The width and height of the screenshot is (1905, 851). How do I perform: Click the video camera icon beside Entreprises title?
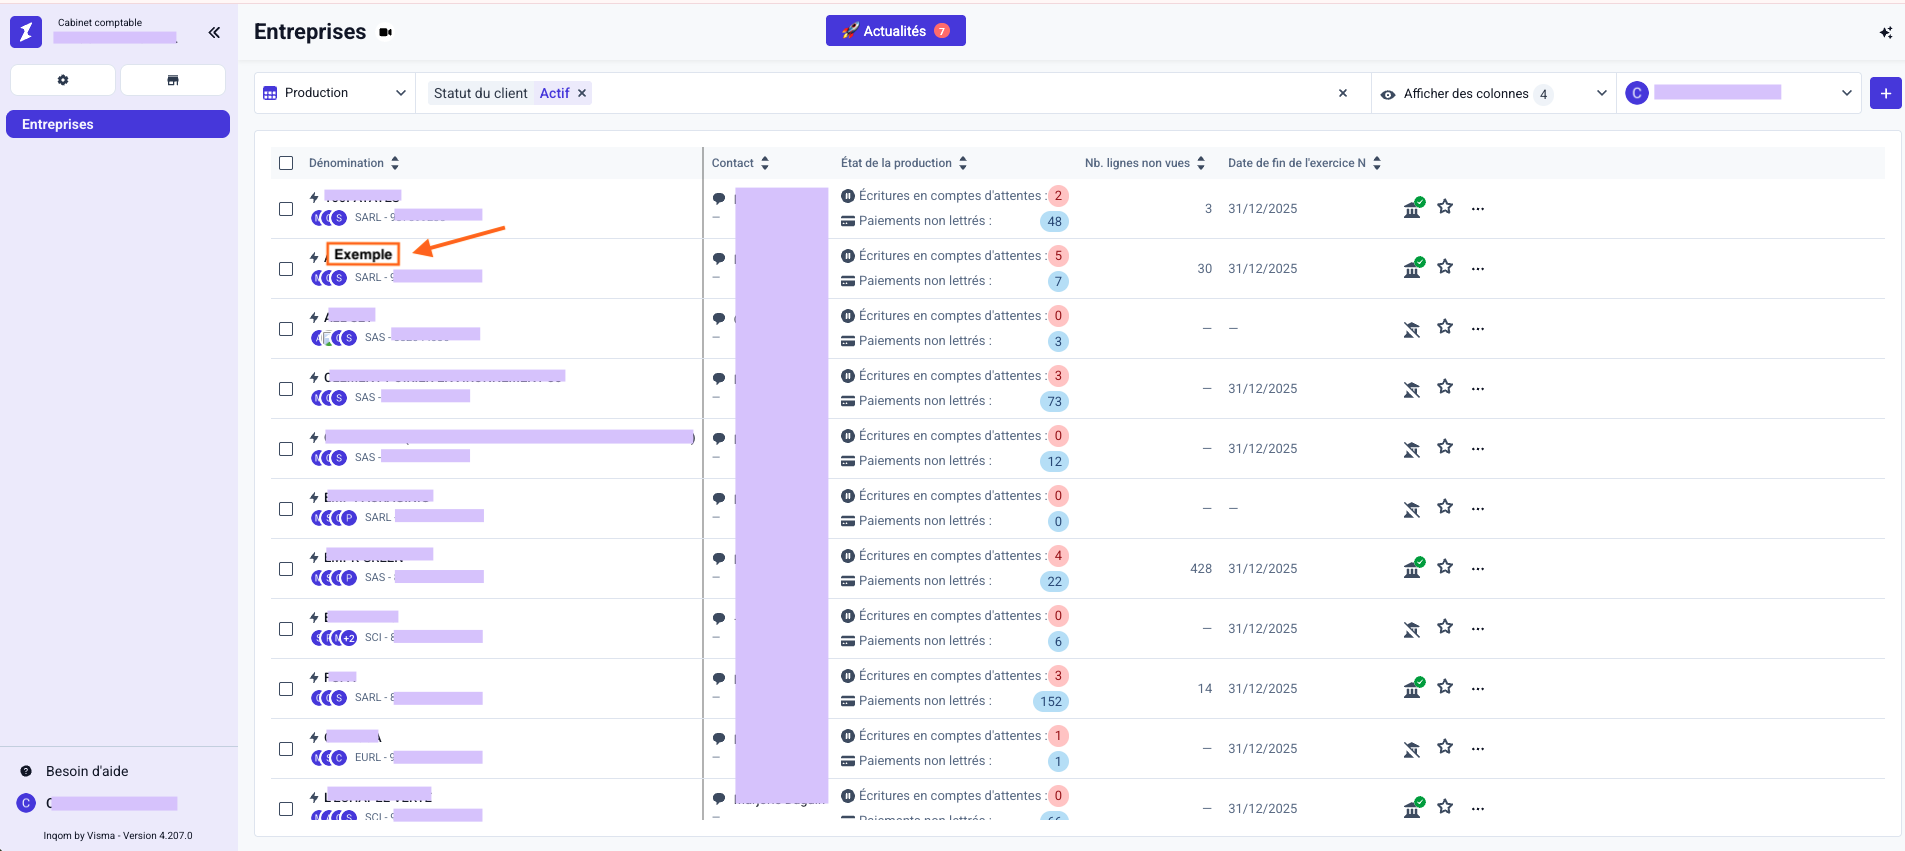tap(386, 33)
